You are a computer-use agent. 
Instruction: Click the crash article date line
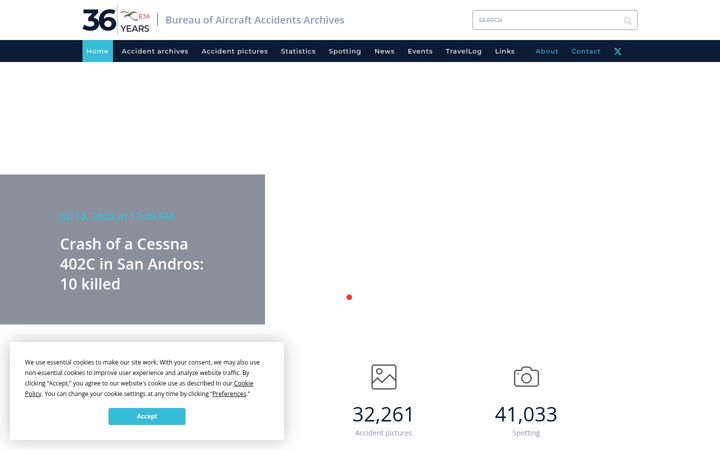click(x=117, y=216)
